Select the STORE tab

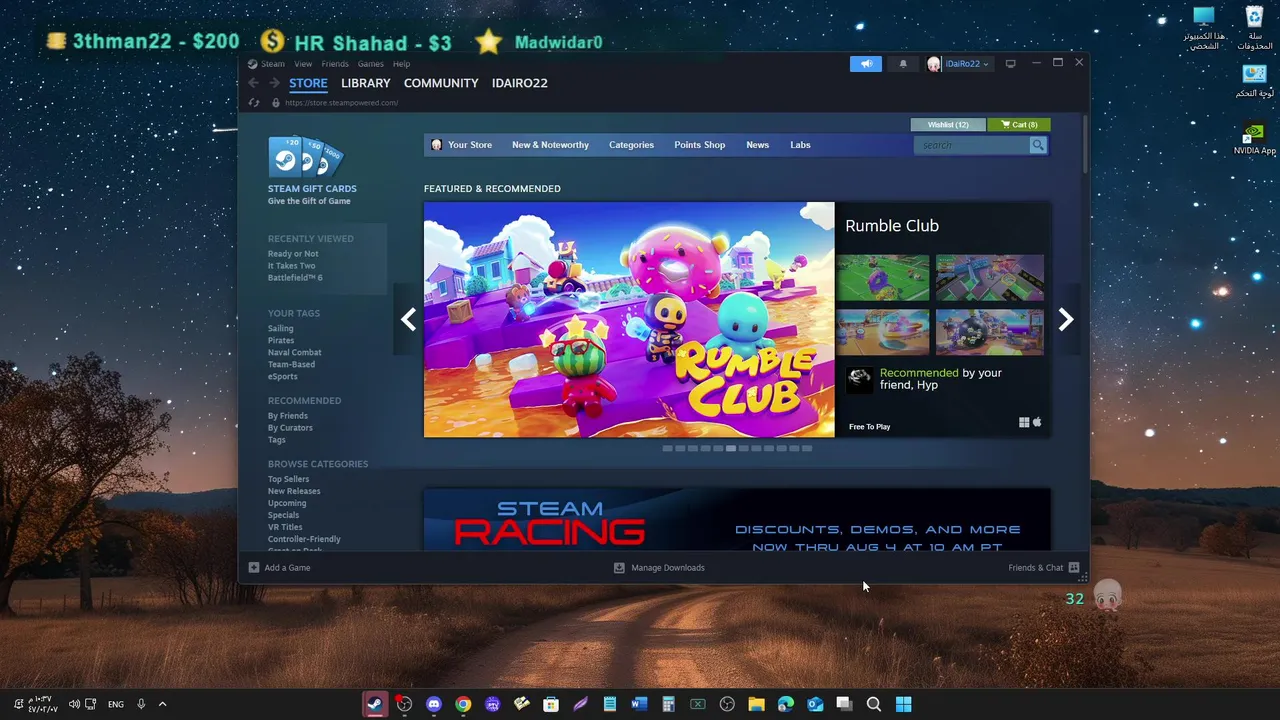coord(308,83)
